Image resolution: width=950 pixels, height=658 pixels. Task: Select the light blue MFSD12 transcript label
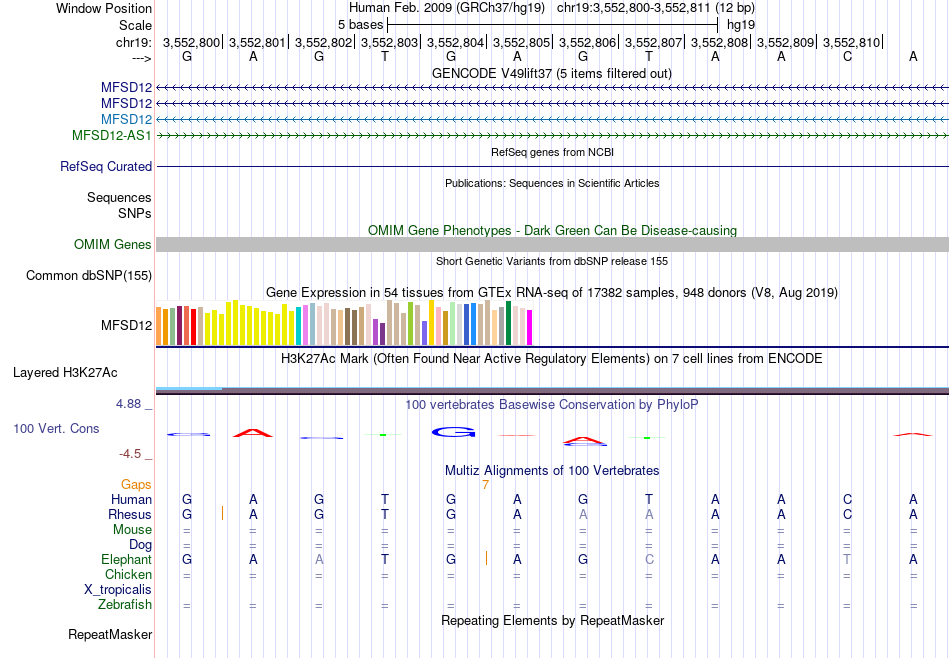click(x=127, y=119)
